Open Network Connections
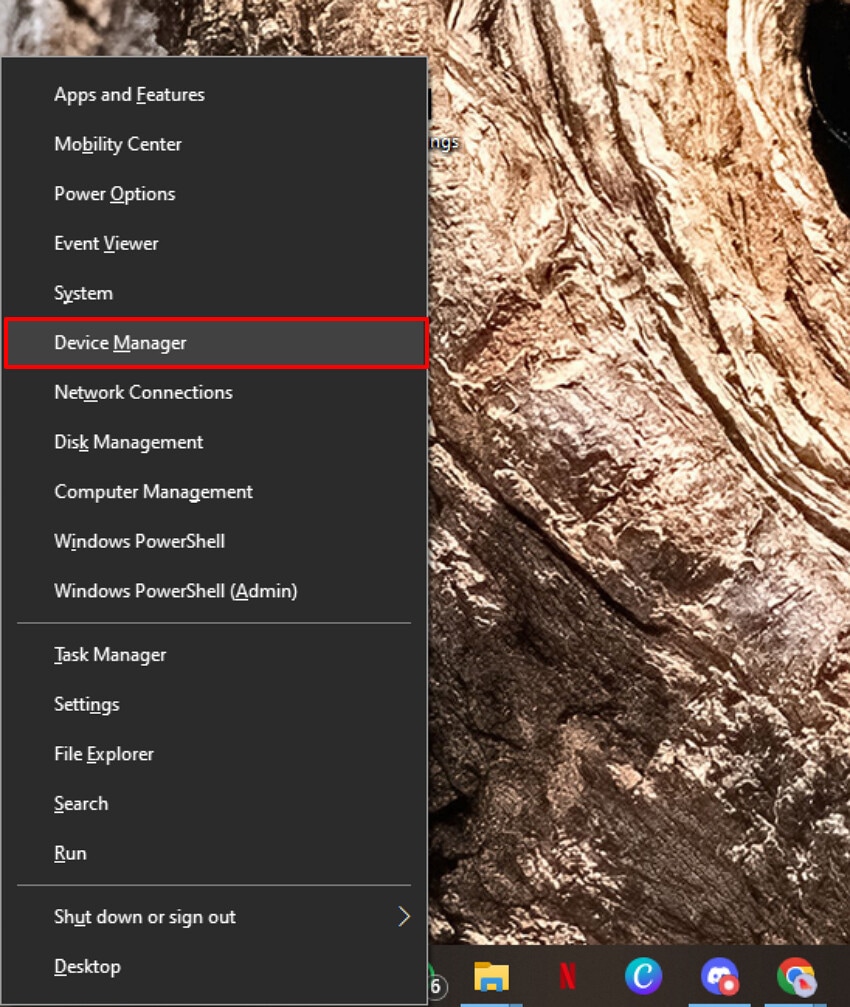The width and height of the screenshot is (850, 1007). point(142,392)
